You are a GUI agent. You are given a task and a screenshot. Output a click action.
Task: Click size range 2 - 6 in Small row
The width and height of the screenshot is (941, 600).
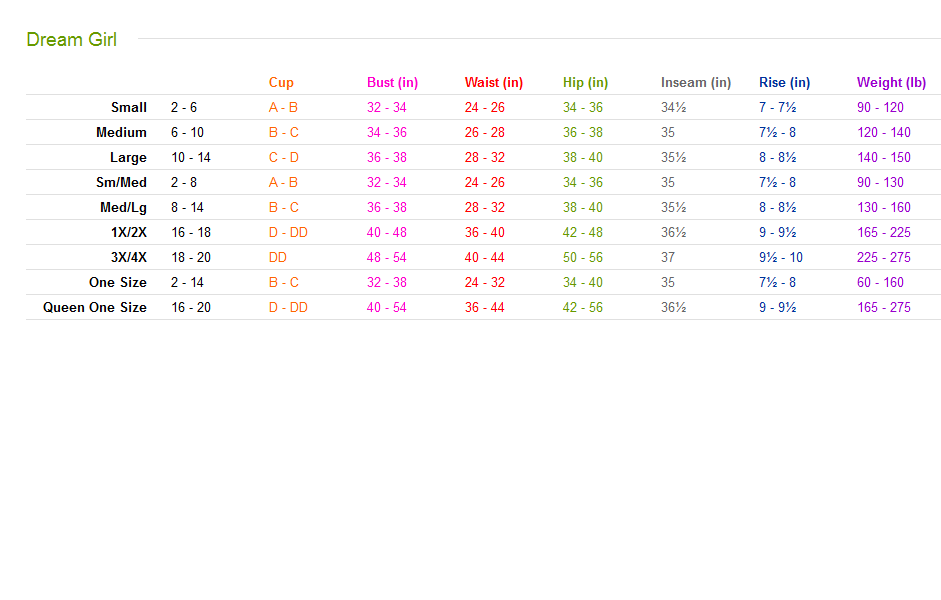point(184,107)
